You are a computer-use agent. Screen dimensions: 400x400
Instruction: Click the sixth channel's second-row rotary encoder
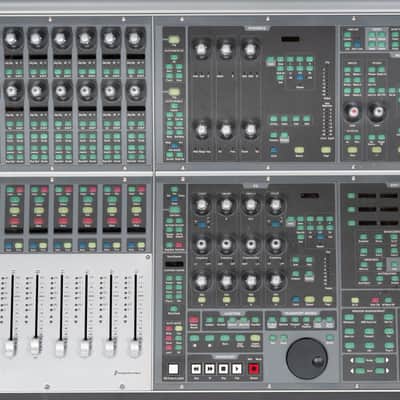(x=135, y=90)
